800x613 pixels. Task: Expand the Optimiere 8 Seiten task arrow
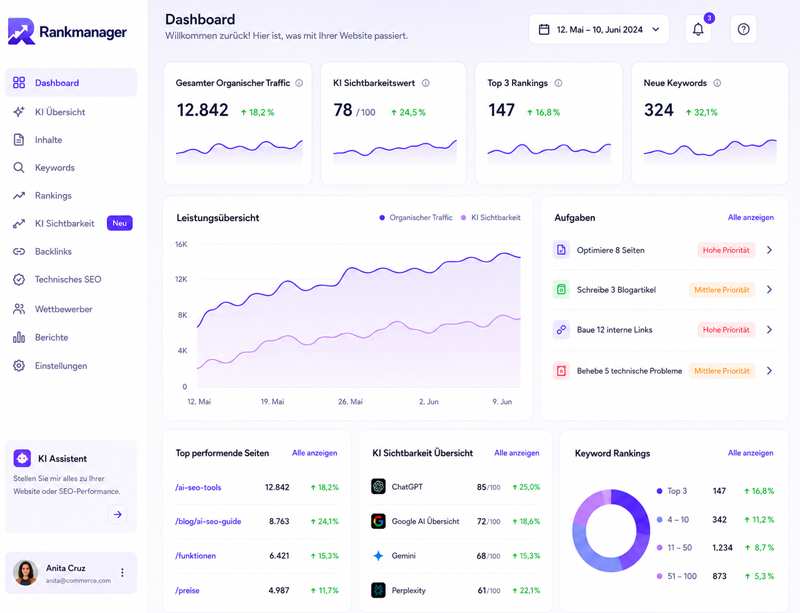coord(769,250)
